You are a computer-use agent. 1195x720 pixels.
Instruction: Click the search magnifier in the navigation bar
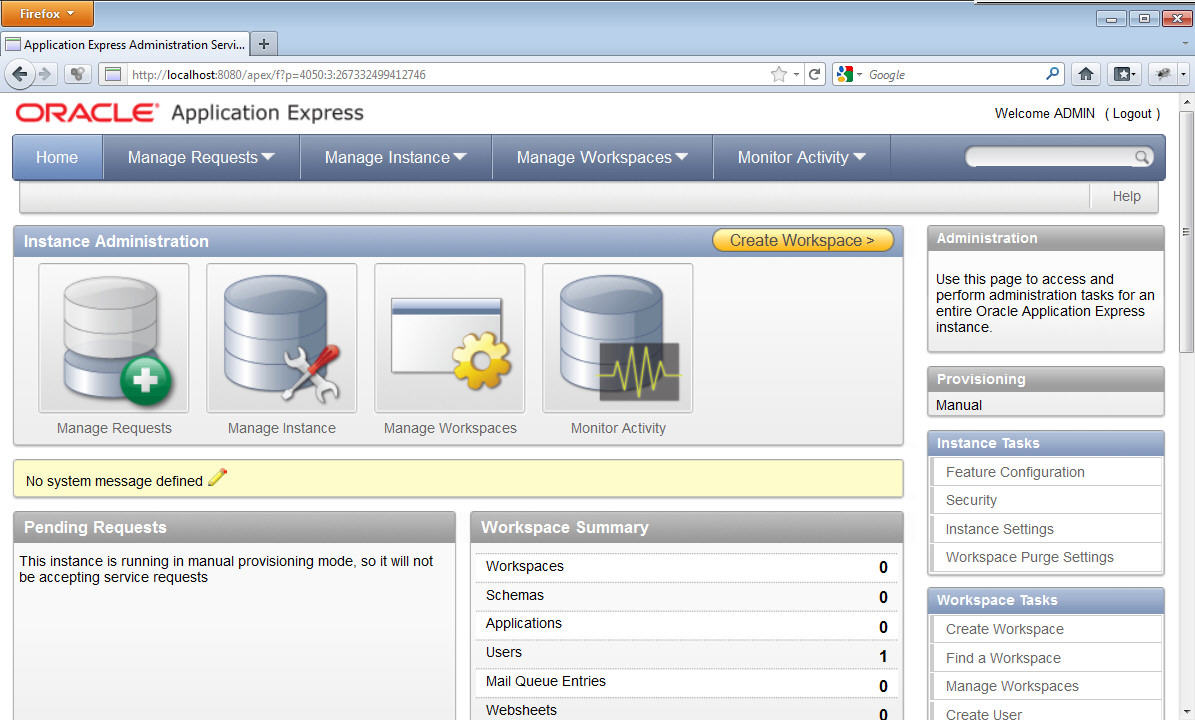[1142, 157]
